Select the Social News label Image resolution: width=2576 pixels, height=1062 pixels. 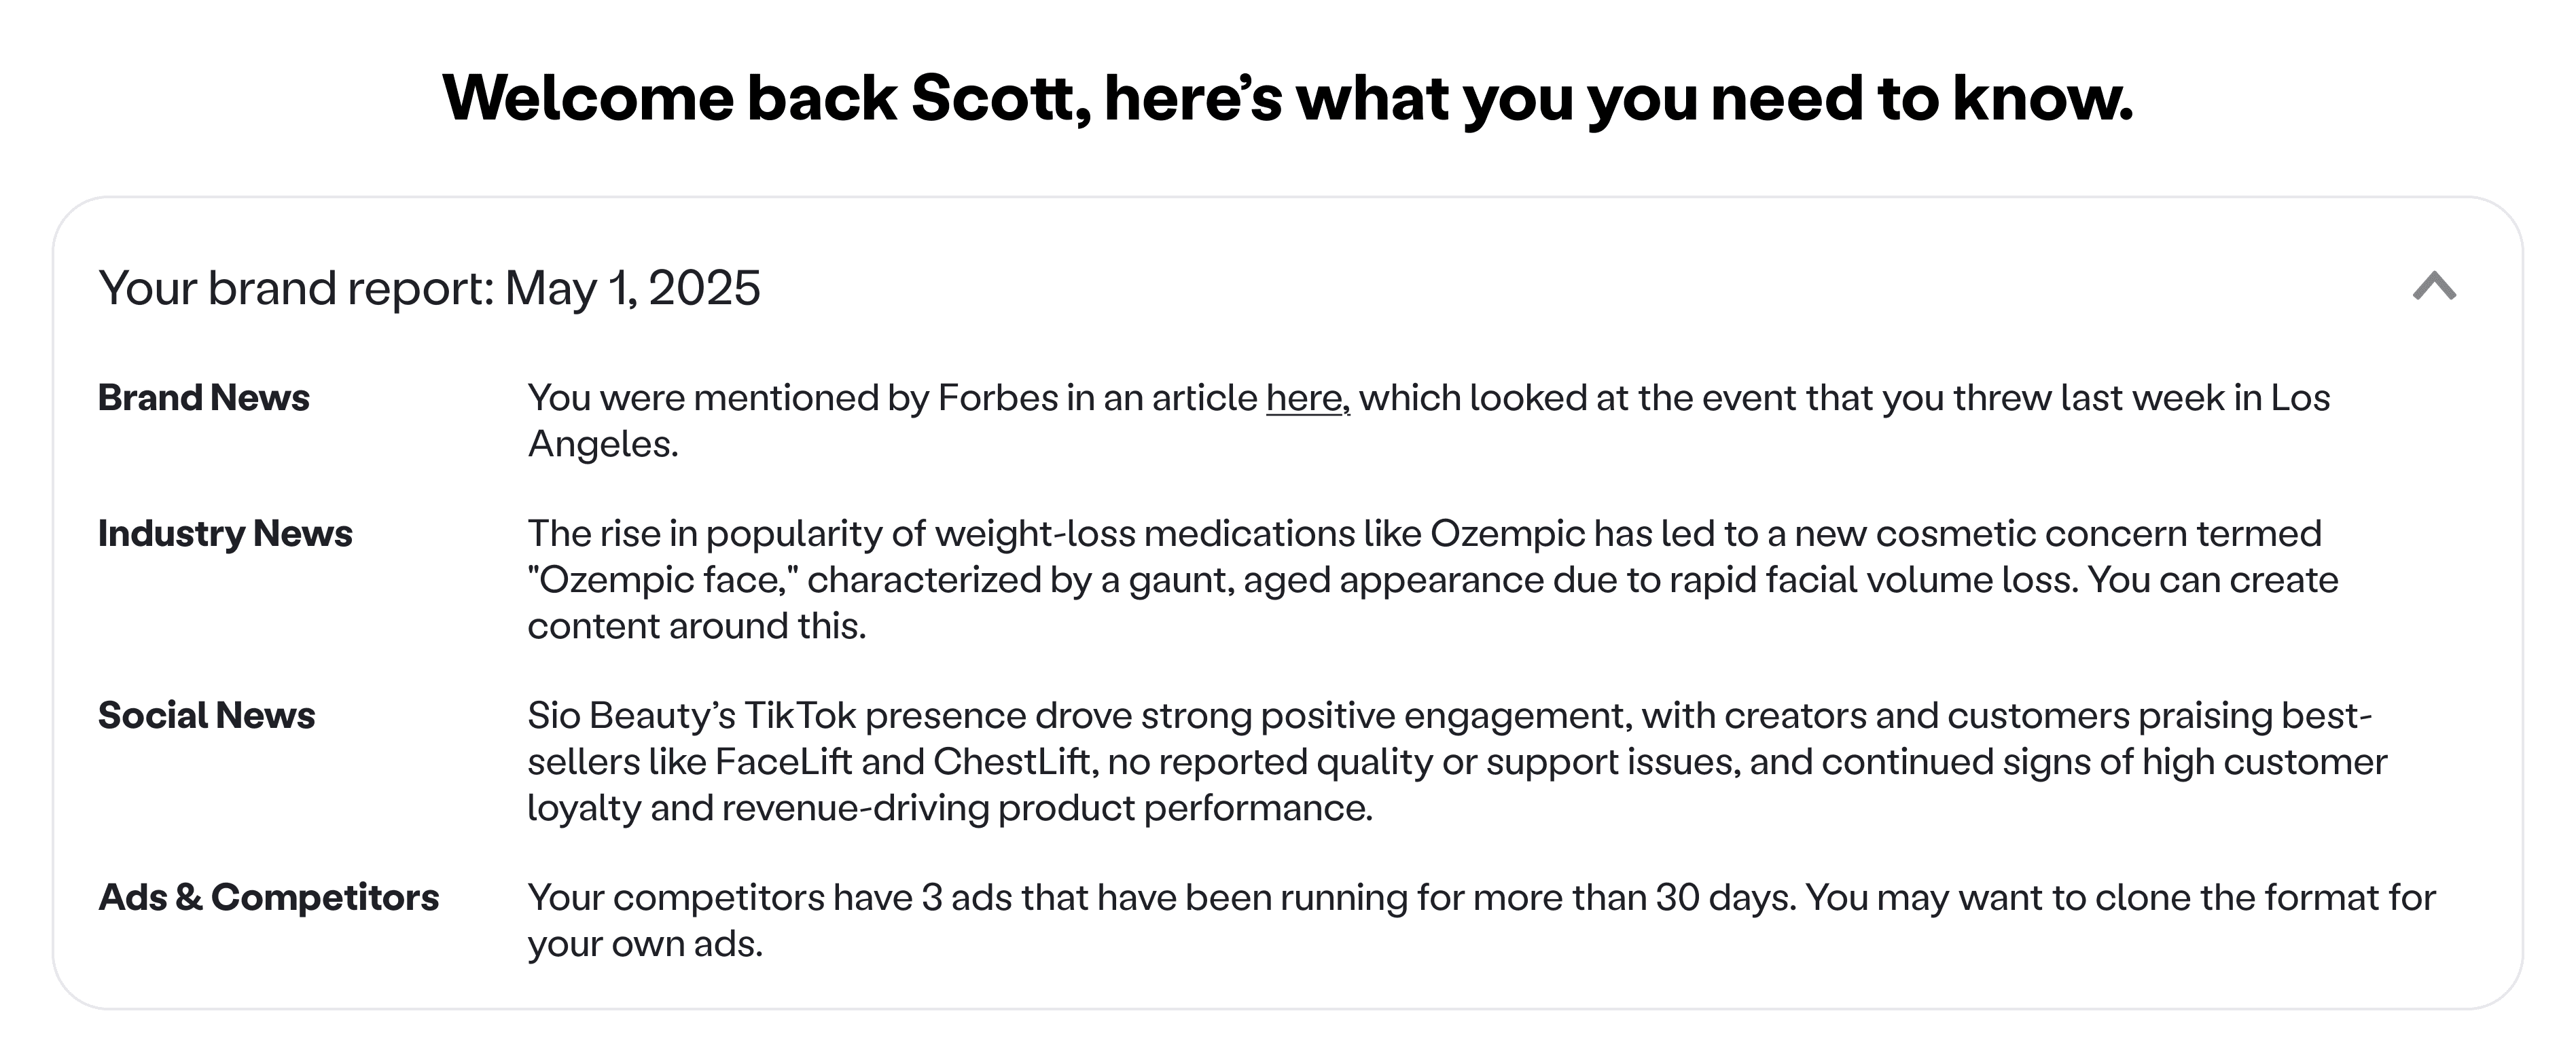[206, 716]
